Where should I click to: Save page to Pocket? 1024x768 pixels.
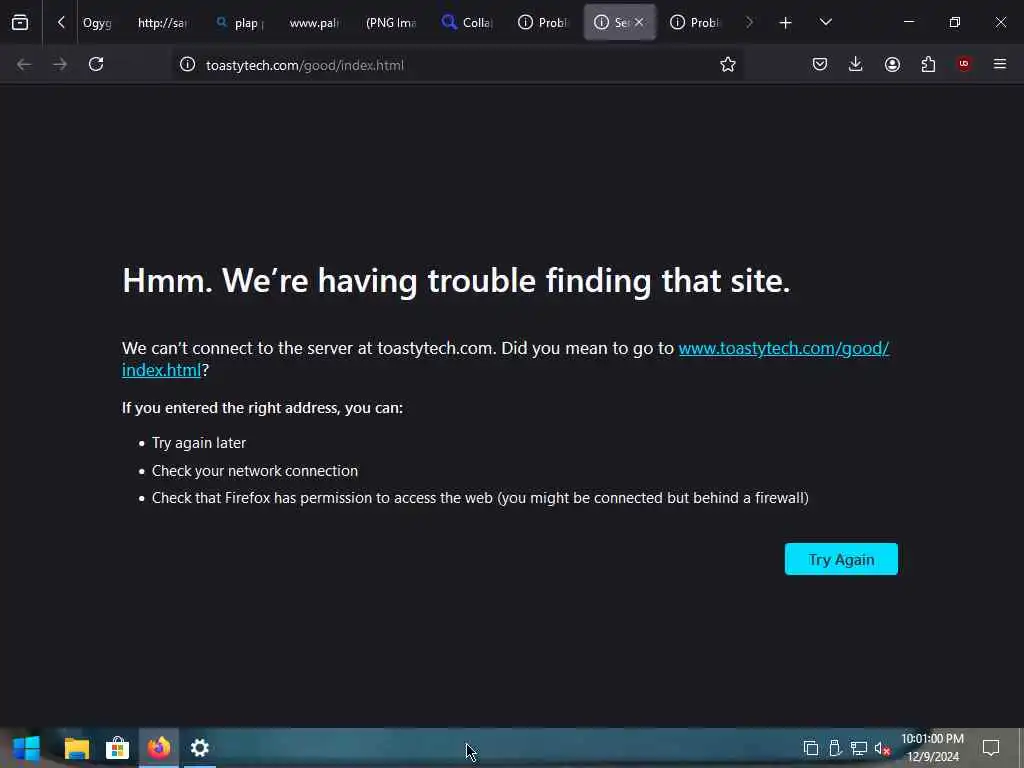click(x=820, y=64)
